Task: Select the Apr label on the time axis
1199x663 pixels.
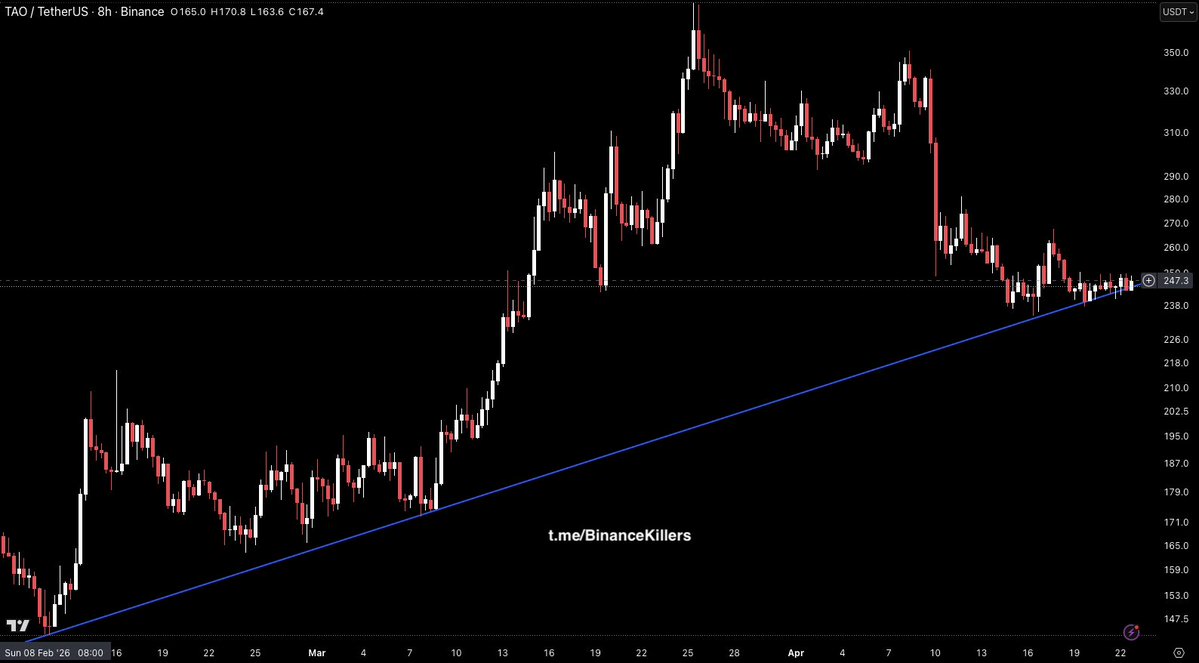Action: [795, 652]
